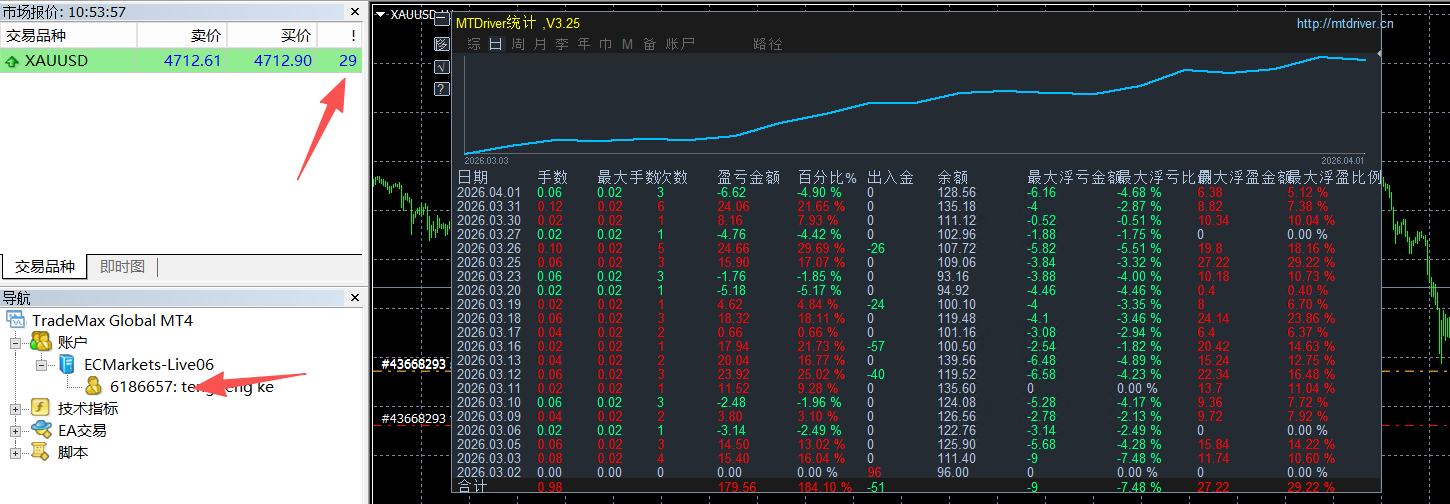This screenshot has width=1450, height=504.
Task: Select the EA交易 tree label
Action: click(x=82, y=430)
